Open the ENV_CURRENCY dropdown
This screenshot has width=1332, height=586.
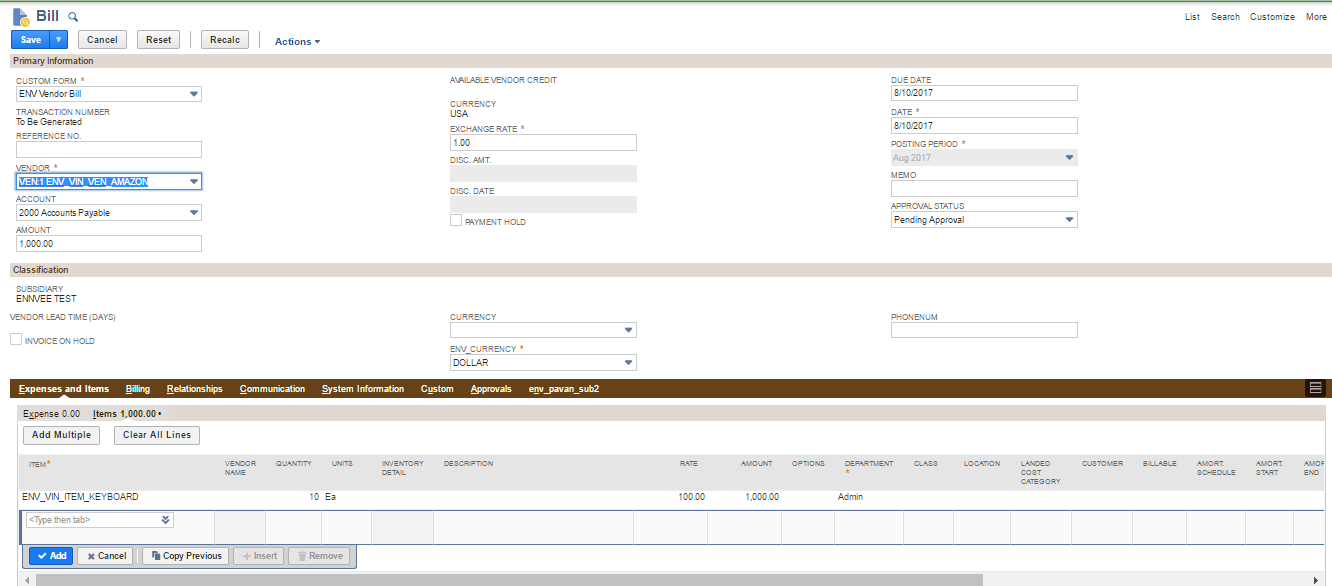pos(629,362)
